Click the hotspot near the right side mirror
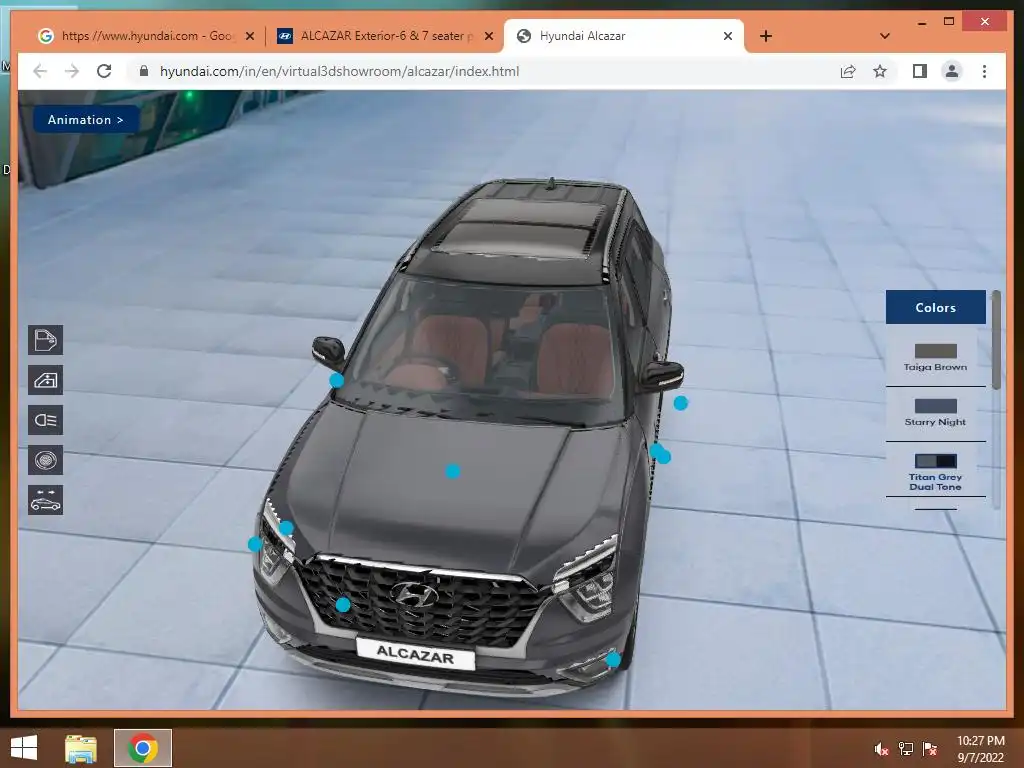Image resolution: width=1024 pixels, height=768 pixels. (x=680, y=403)
